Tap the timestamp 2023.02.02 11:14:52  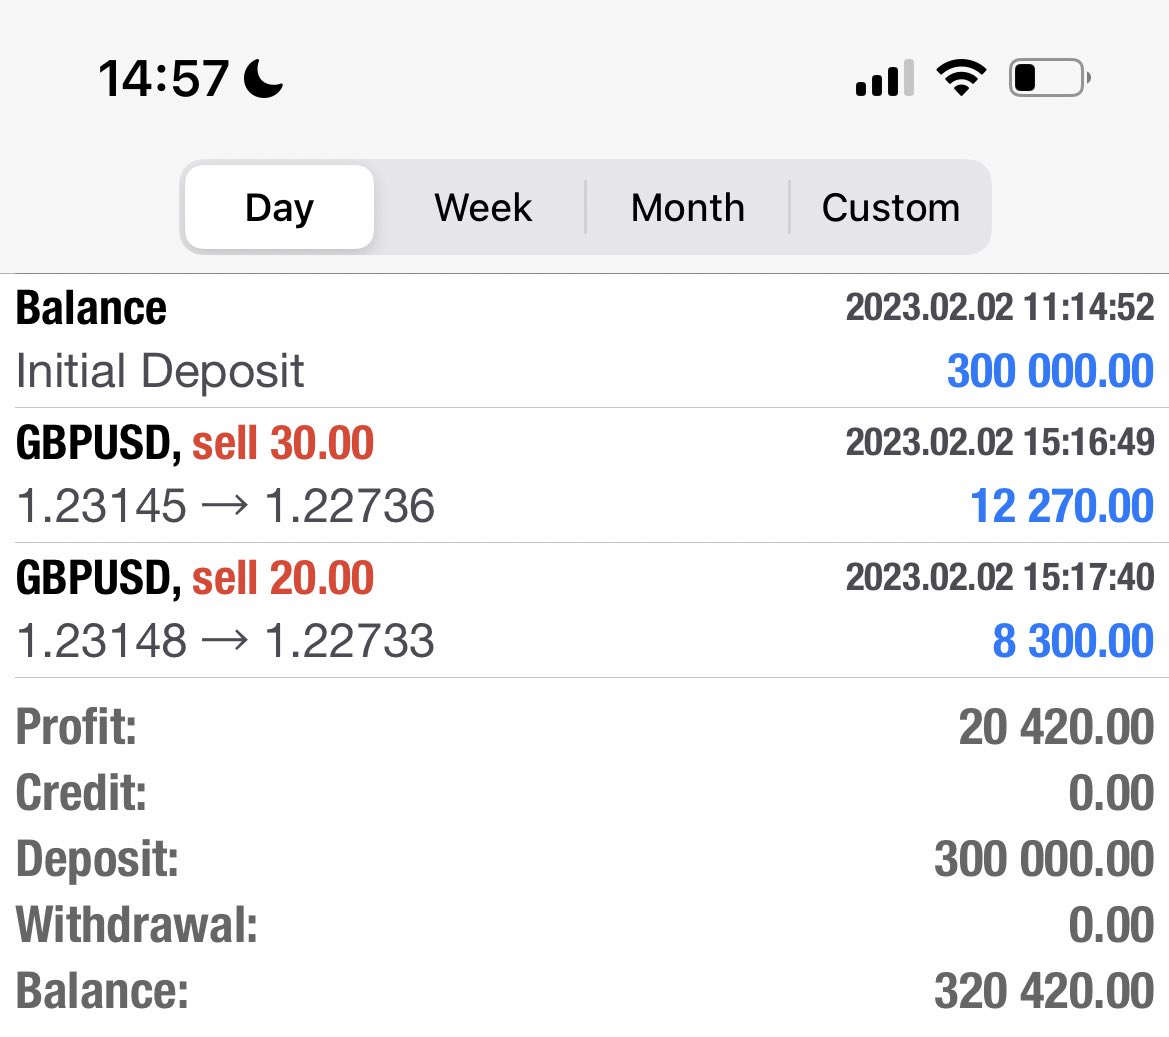(1000, 307)
